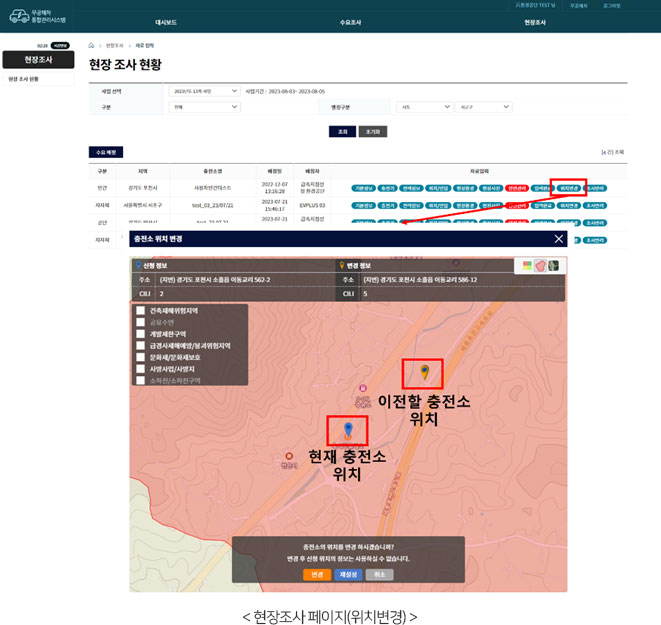This screenshot has height=625, width=661.
Task: Toggle the 문화재/문화재보호 checkbox
Action: 142,357
